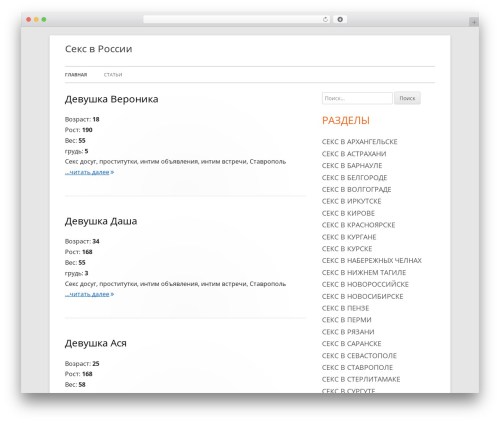Open the Статьи menu item
The image size is (500, 423).
coord(113,75)
